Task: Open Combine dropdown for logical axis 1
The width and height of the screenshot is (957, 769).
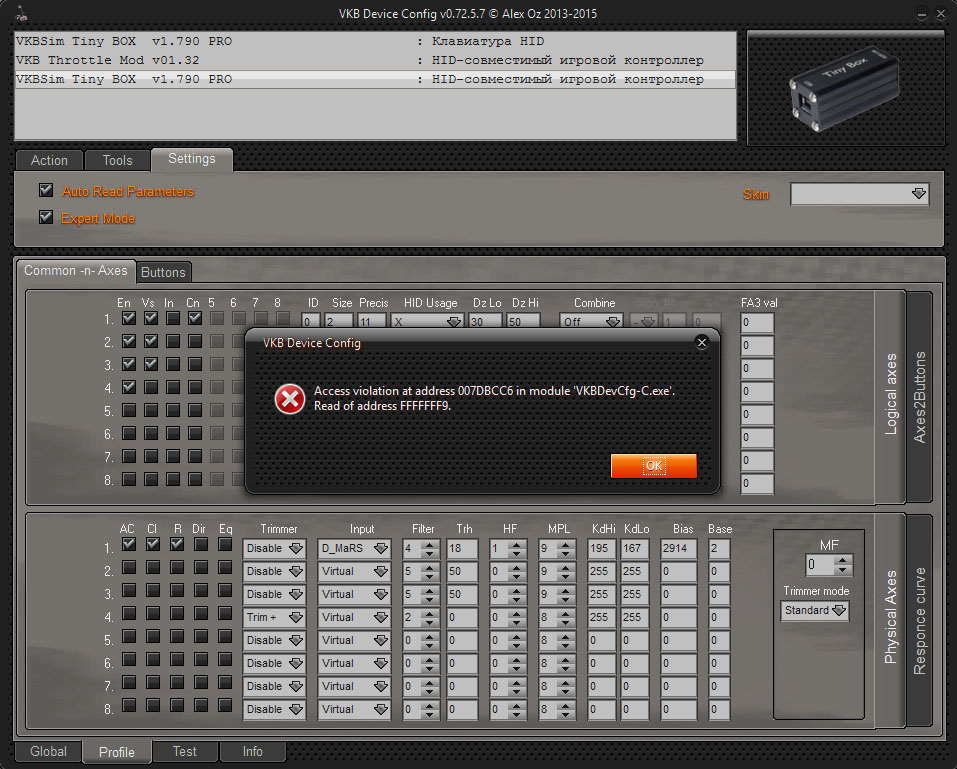Action: (591, 322)
